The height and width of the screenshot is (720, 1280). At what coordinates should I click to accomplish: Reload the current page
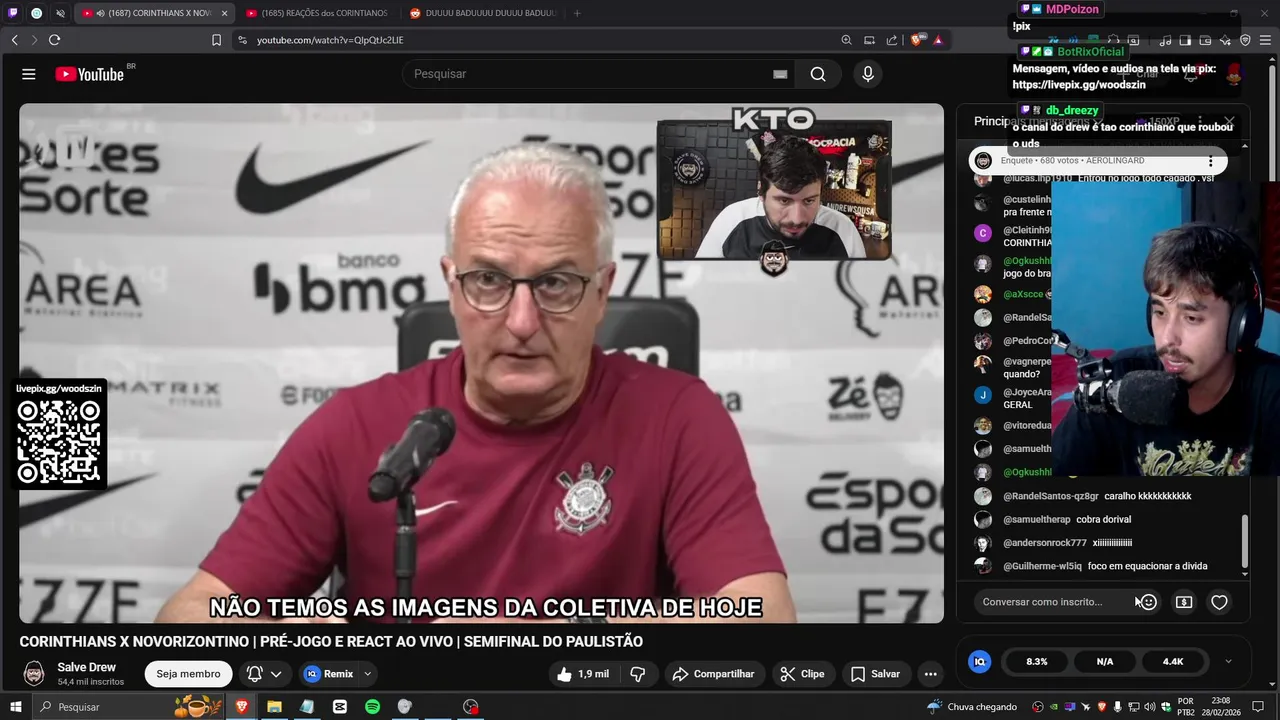click(x=54, y=40)
